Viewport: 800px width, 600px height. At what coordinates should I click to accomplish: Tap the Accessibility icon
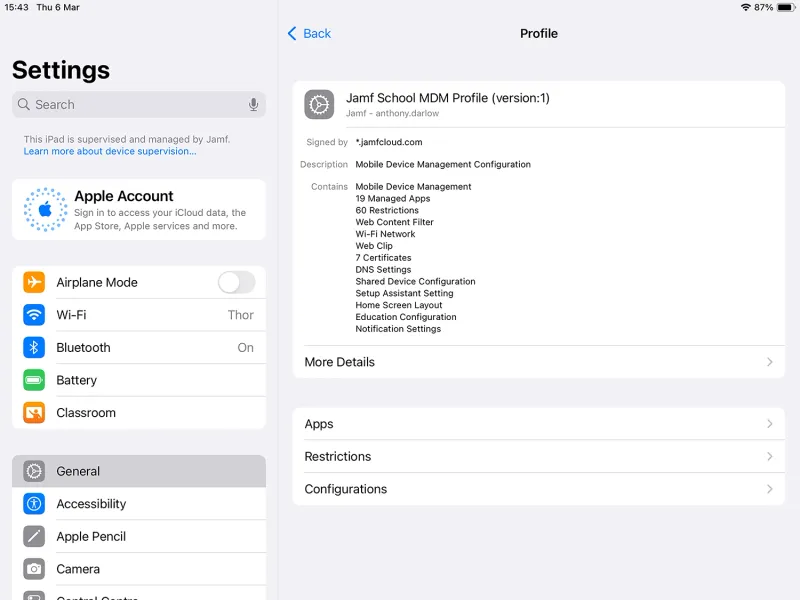coord(34,504)
